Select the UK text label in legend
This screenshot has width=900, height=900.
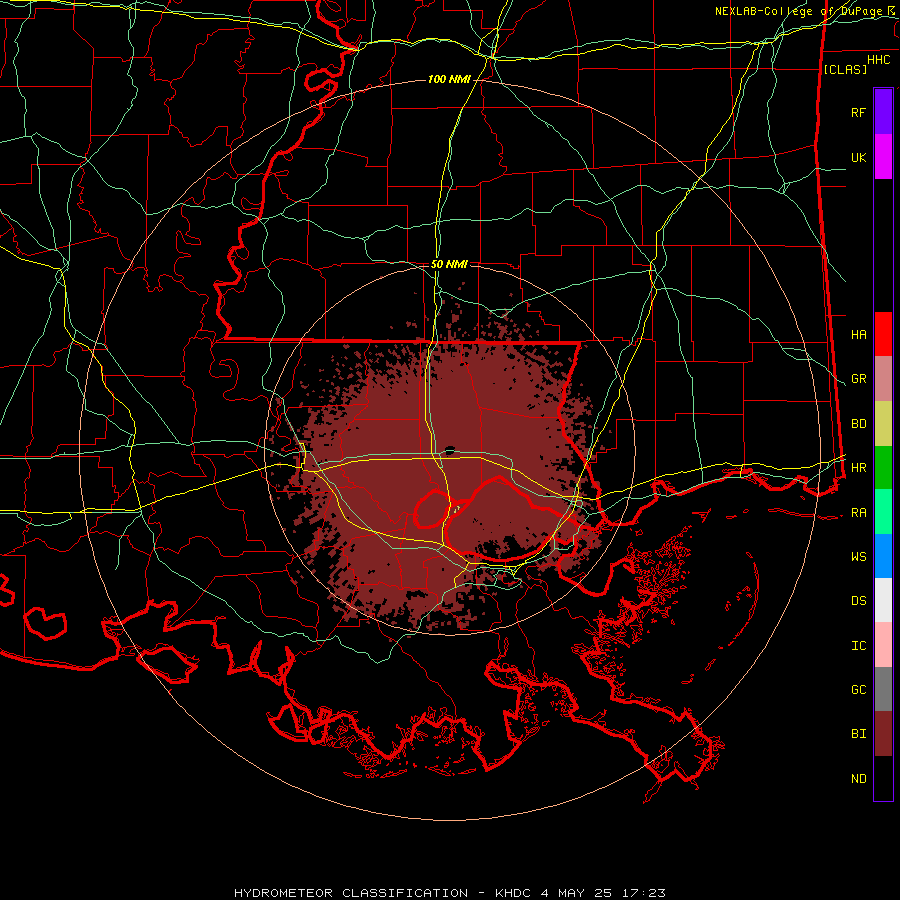858,157
